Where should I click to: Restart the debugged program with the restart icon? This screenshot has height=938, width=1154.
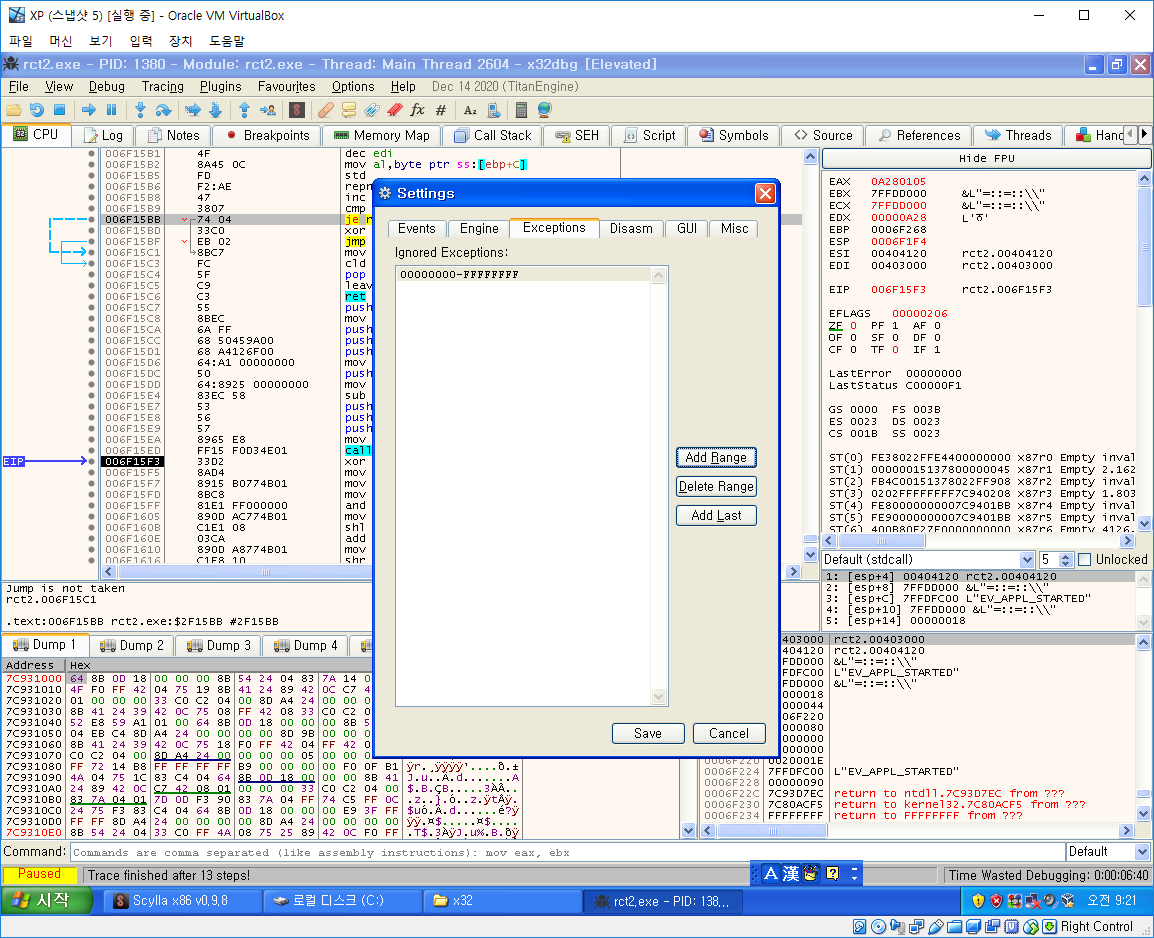(37, 110)
